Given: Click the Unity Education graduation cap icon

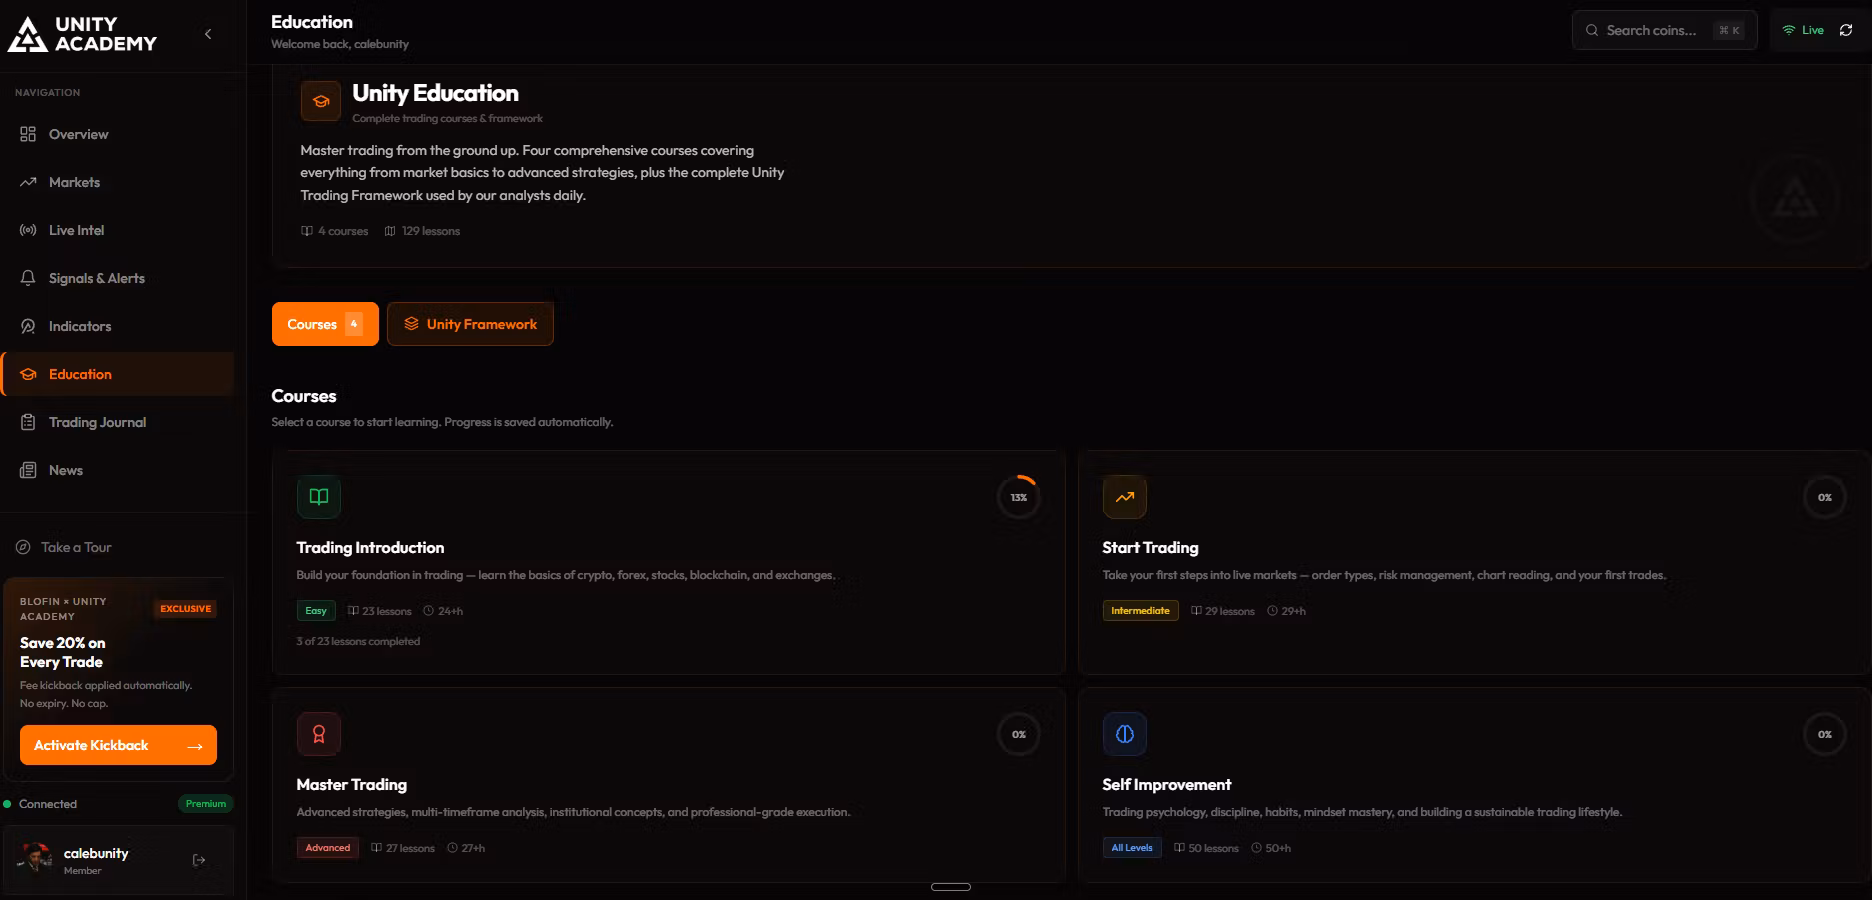Looking at the screenshot, I should [x=321, y=101].
